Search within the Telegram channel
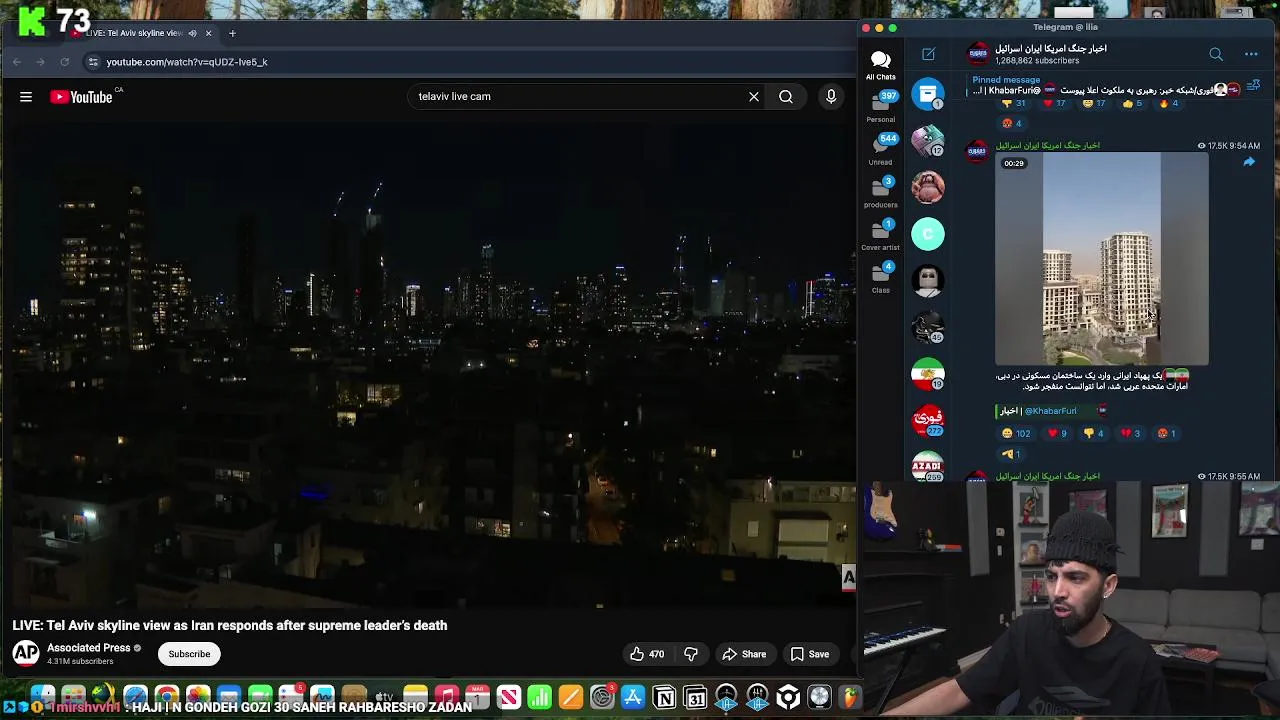 1216,54
